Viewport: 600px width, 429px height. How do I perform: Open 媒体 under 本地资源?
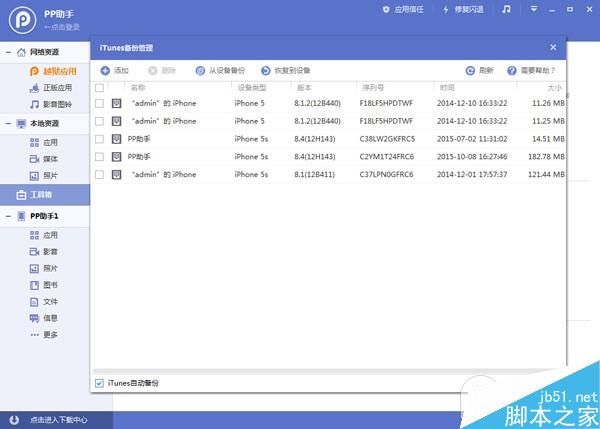44,159
